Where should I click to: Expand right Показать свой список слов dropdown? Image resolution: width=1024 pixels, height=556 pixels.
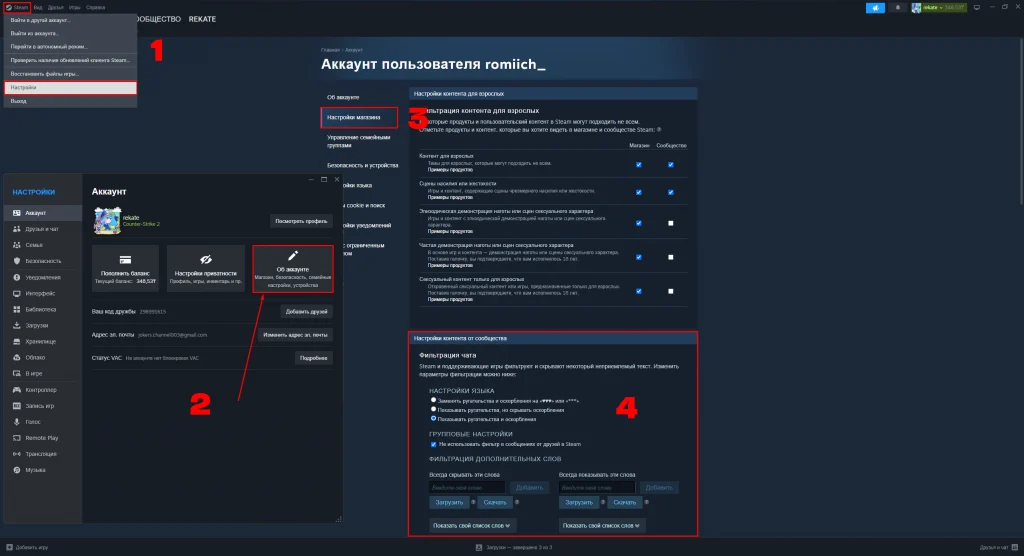[601, 524]
